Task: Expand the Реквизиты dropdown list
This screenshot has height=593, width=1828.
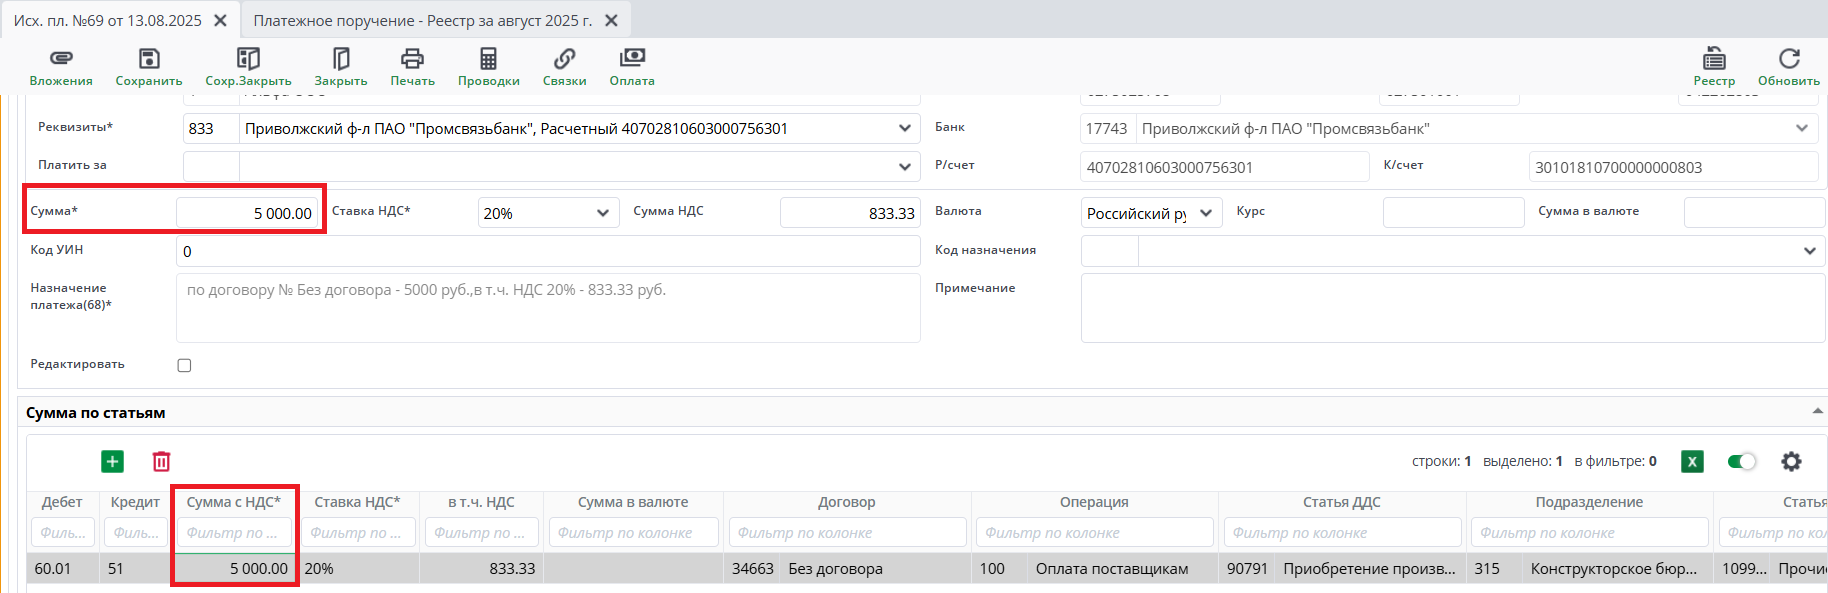Action: coord(904,128)
